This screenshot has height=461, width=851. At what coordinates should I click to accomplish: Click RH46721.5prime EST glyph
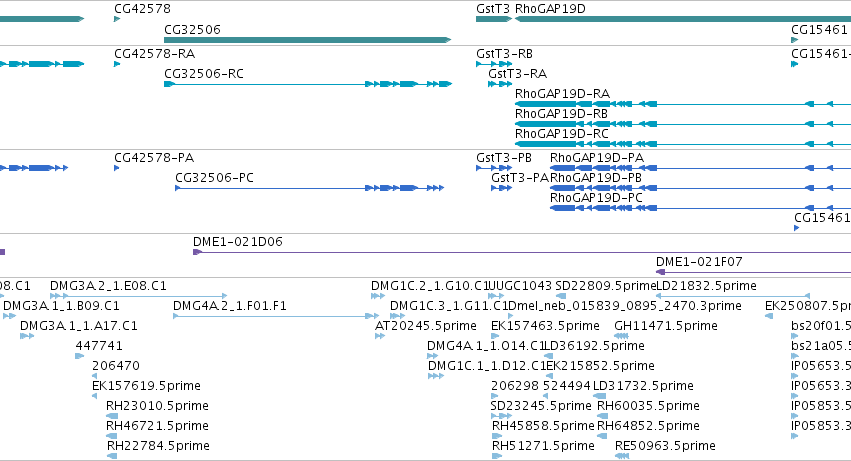click(x=112, y=436)
